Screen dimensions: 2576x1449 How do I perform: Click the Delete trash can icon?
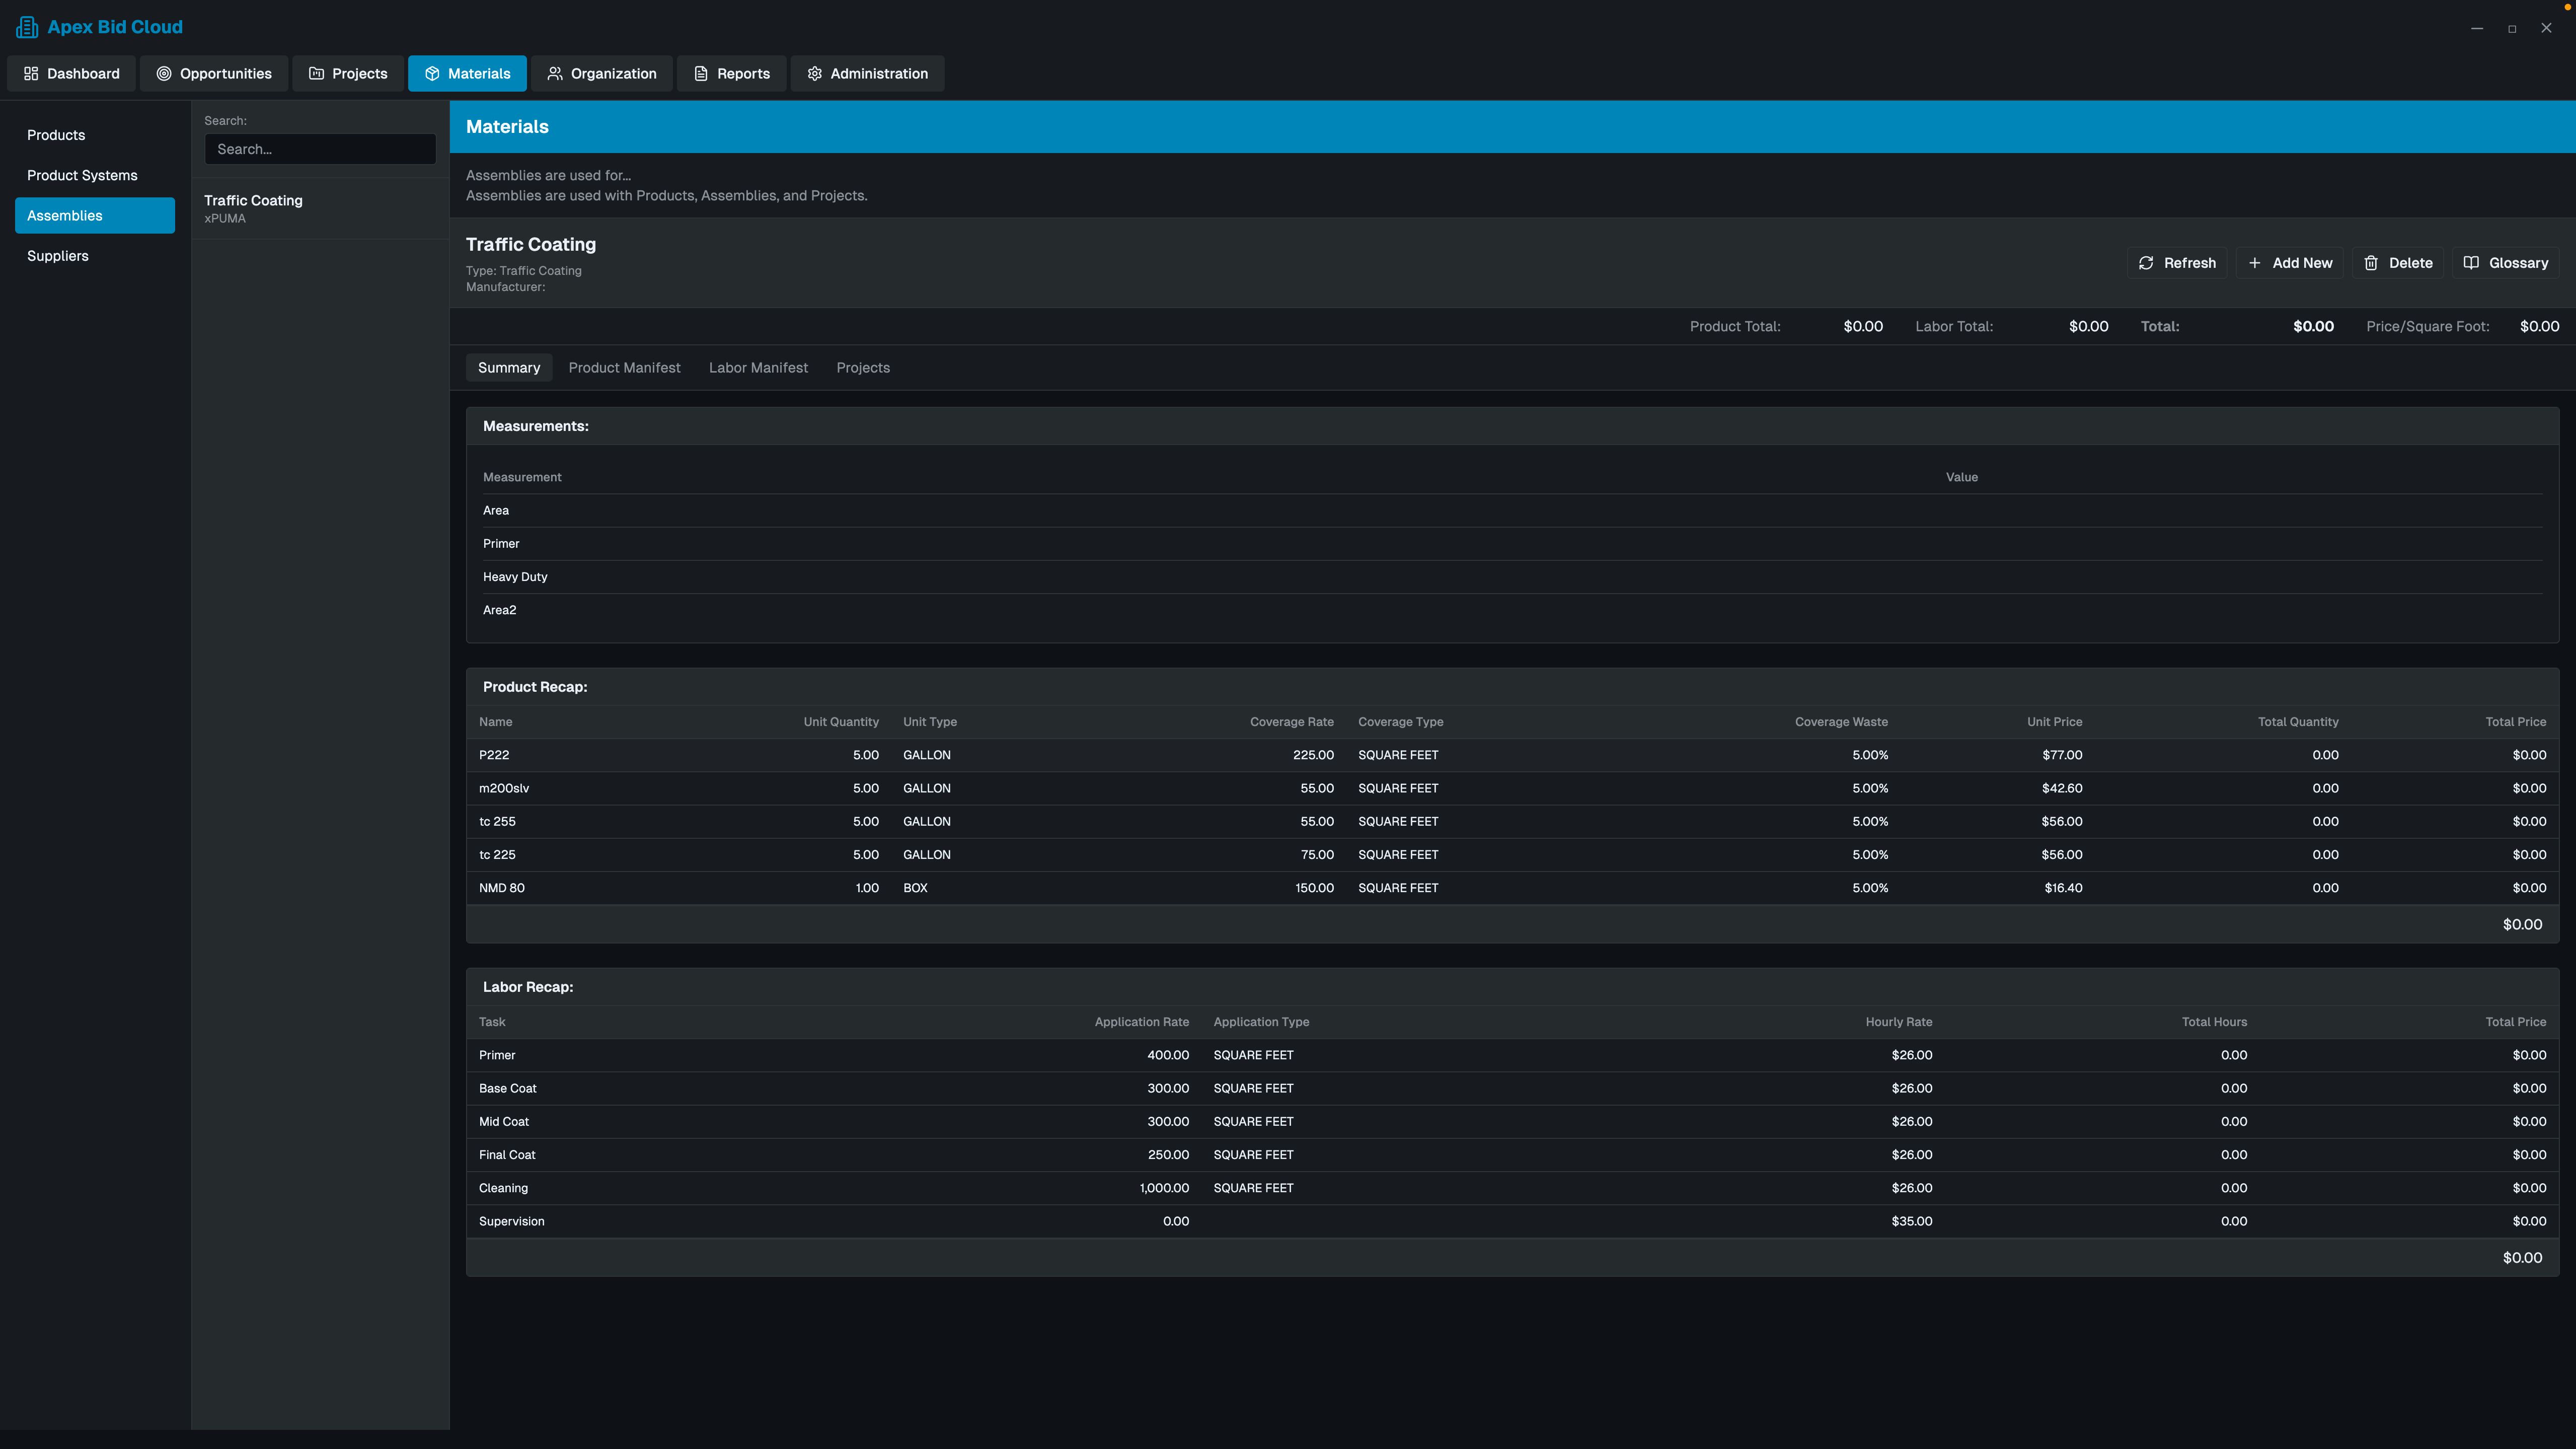(2371, 263)
